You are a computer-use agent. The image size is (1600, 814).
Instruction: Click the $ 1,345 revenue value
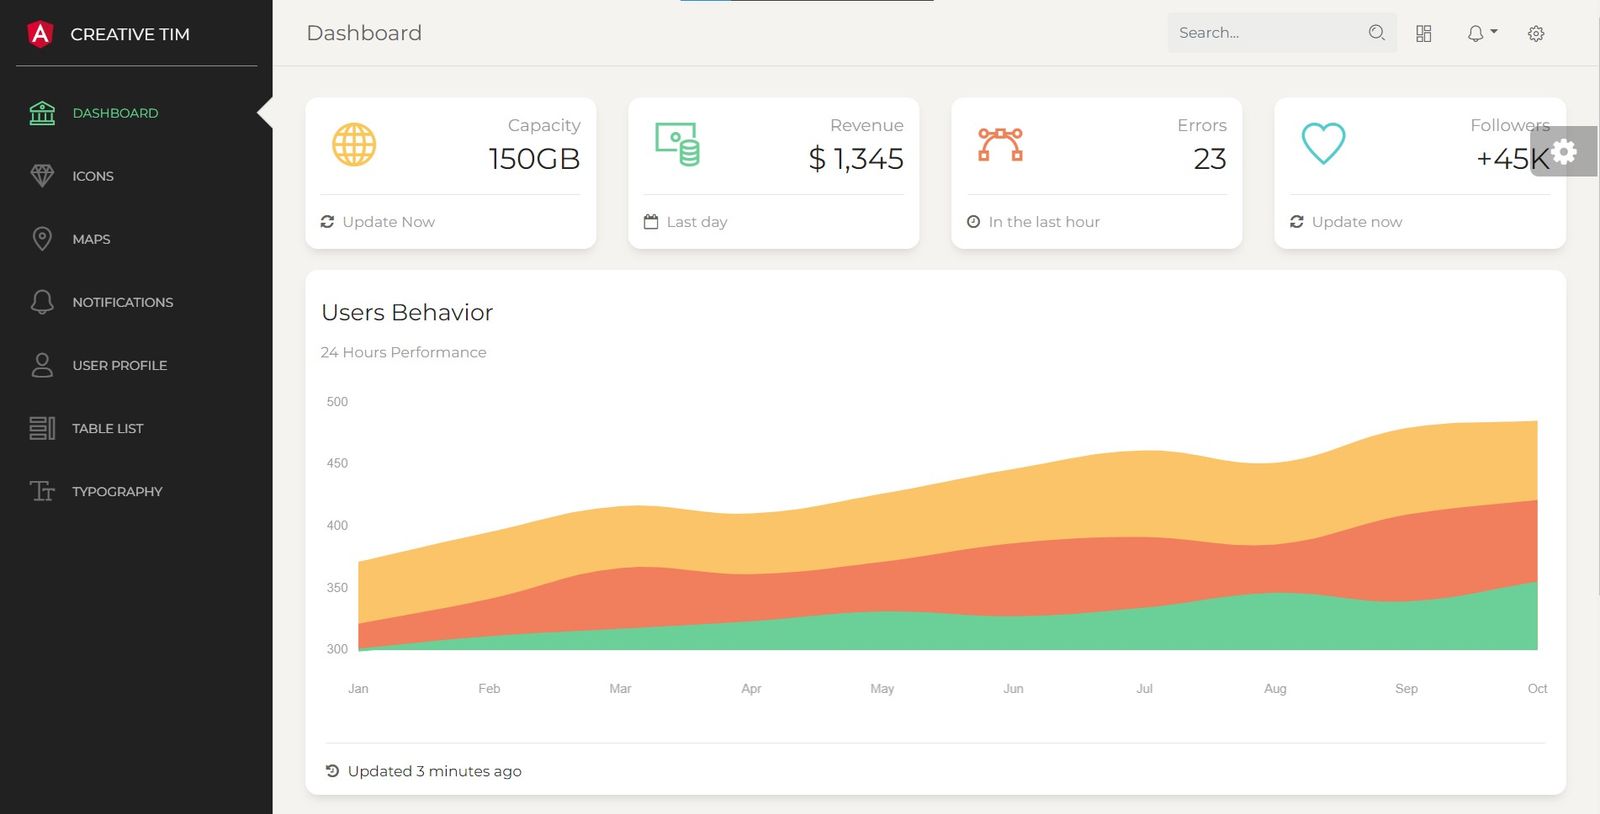coord(856,159)
